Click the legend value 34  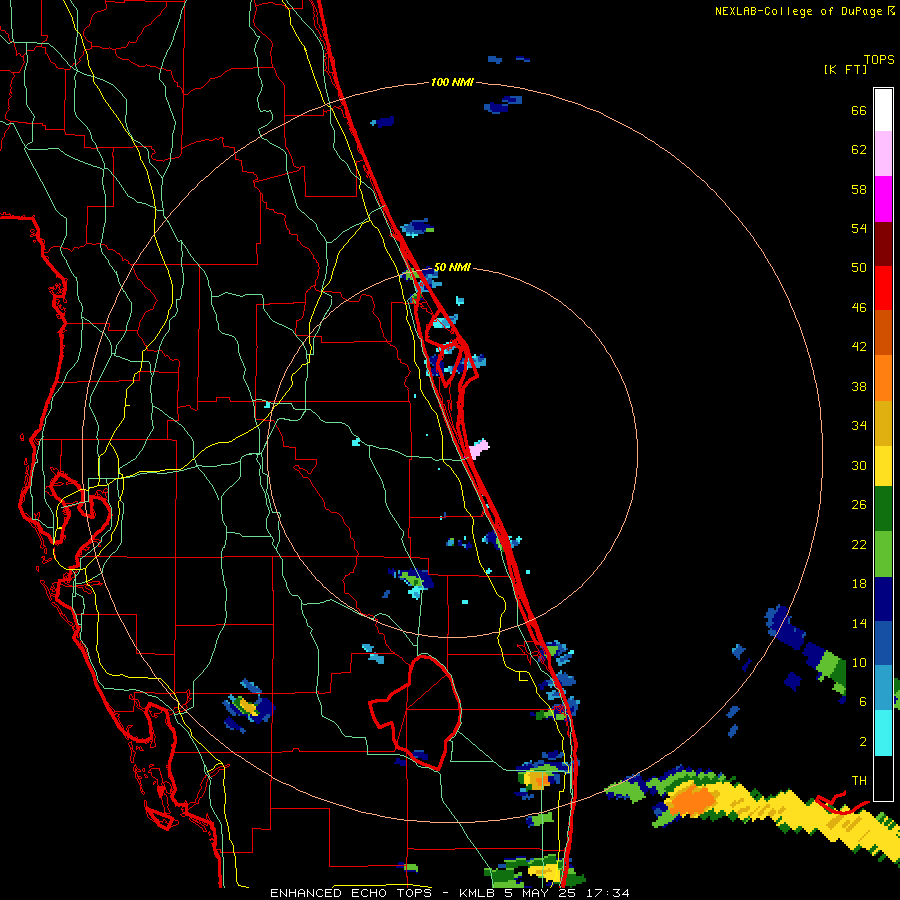tap(859, 426)
